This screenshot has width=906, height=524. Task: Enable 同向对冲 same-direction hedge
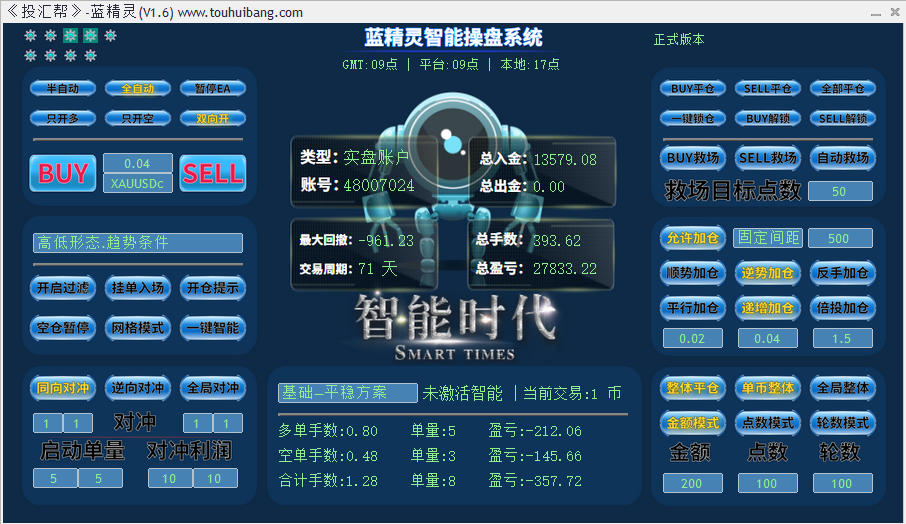tap(62, 388)
